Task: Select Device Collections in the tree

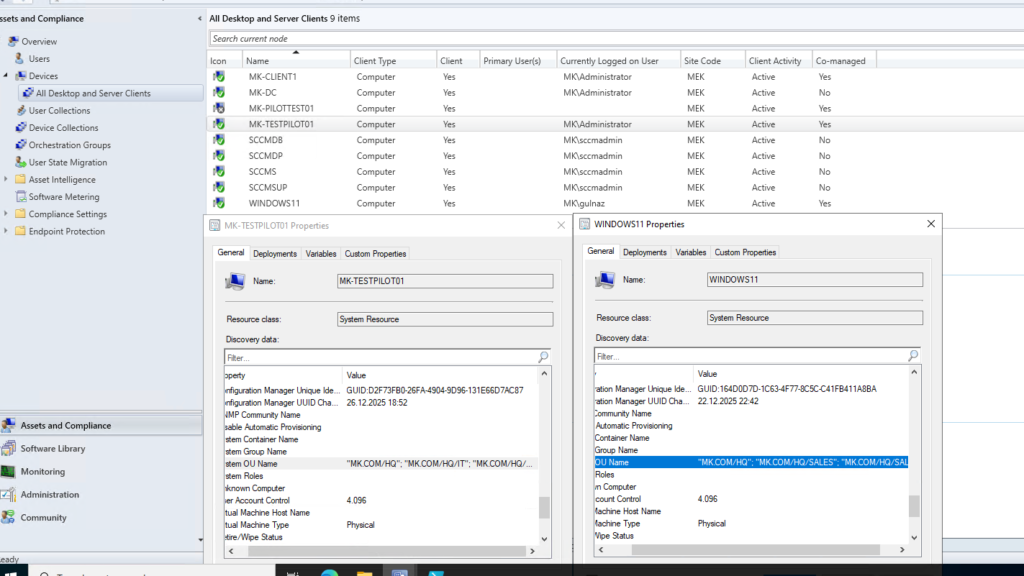Action: [63, 128]
